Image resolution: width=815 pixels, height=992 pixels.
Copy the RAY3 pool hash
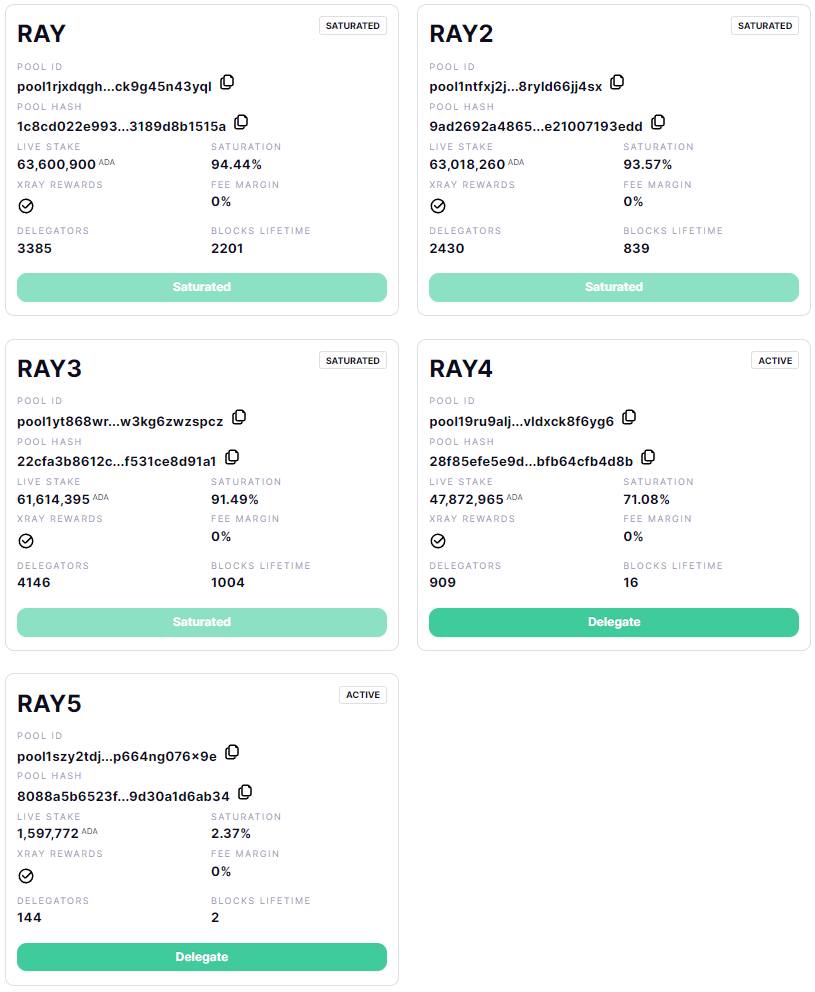[x=232, y=457]
